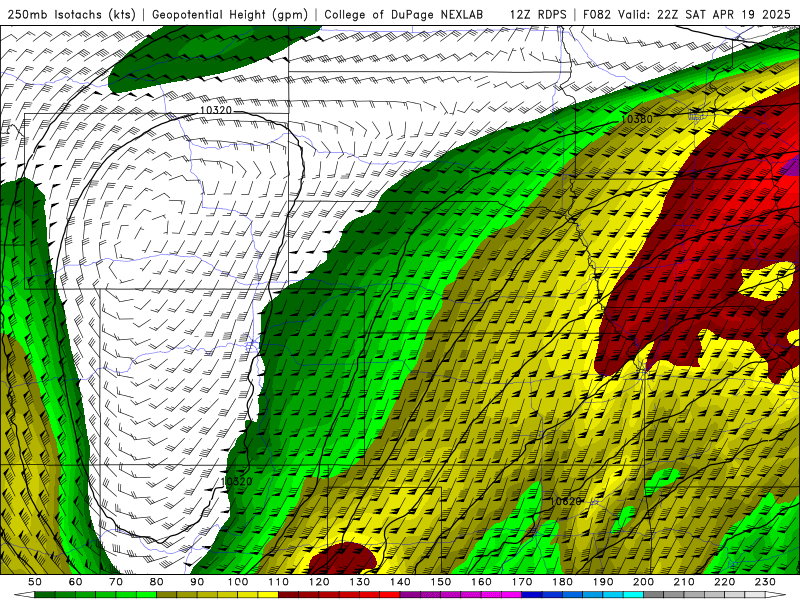Click the 10320 contour label in the lower map
The height and width of the screenshot is (600, 800).
pos(236,481)
